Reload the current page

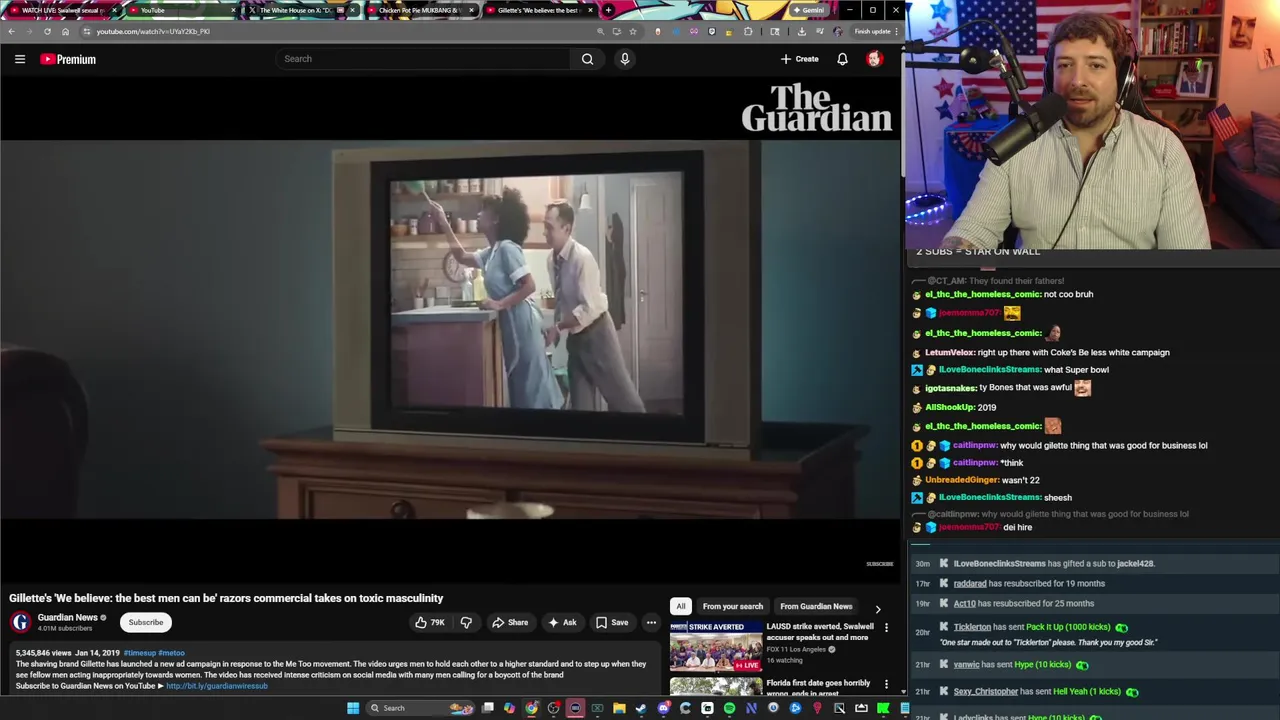(x=47, y=31)
